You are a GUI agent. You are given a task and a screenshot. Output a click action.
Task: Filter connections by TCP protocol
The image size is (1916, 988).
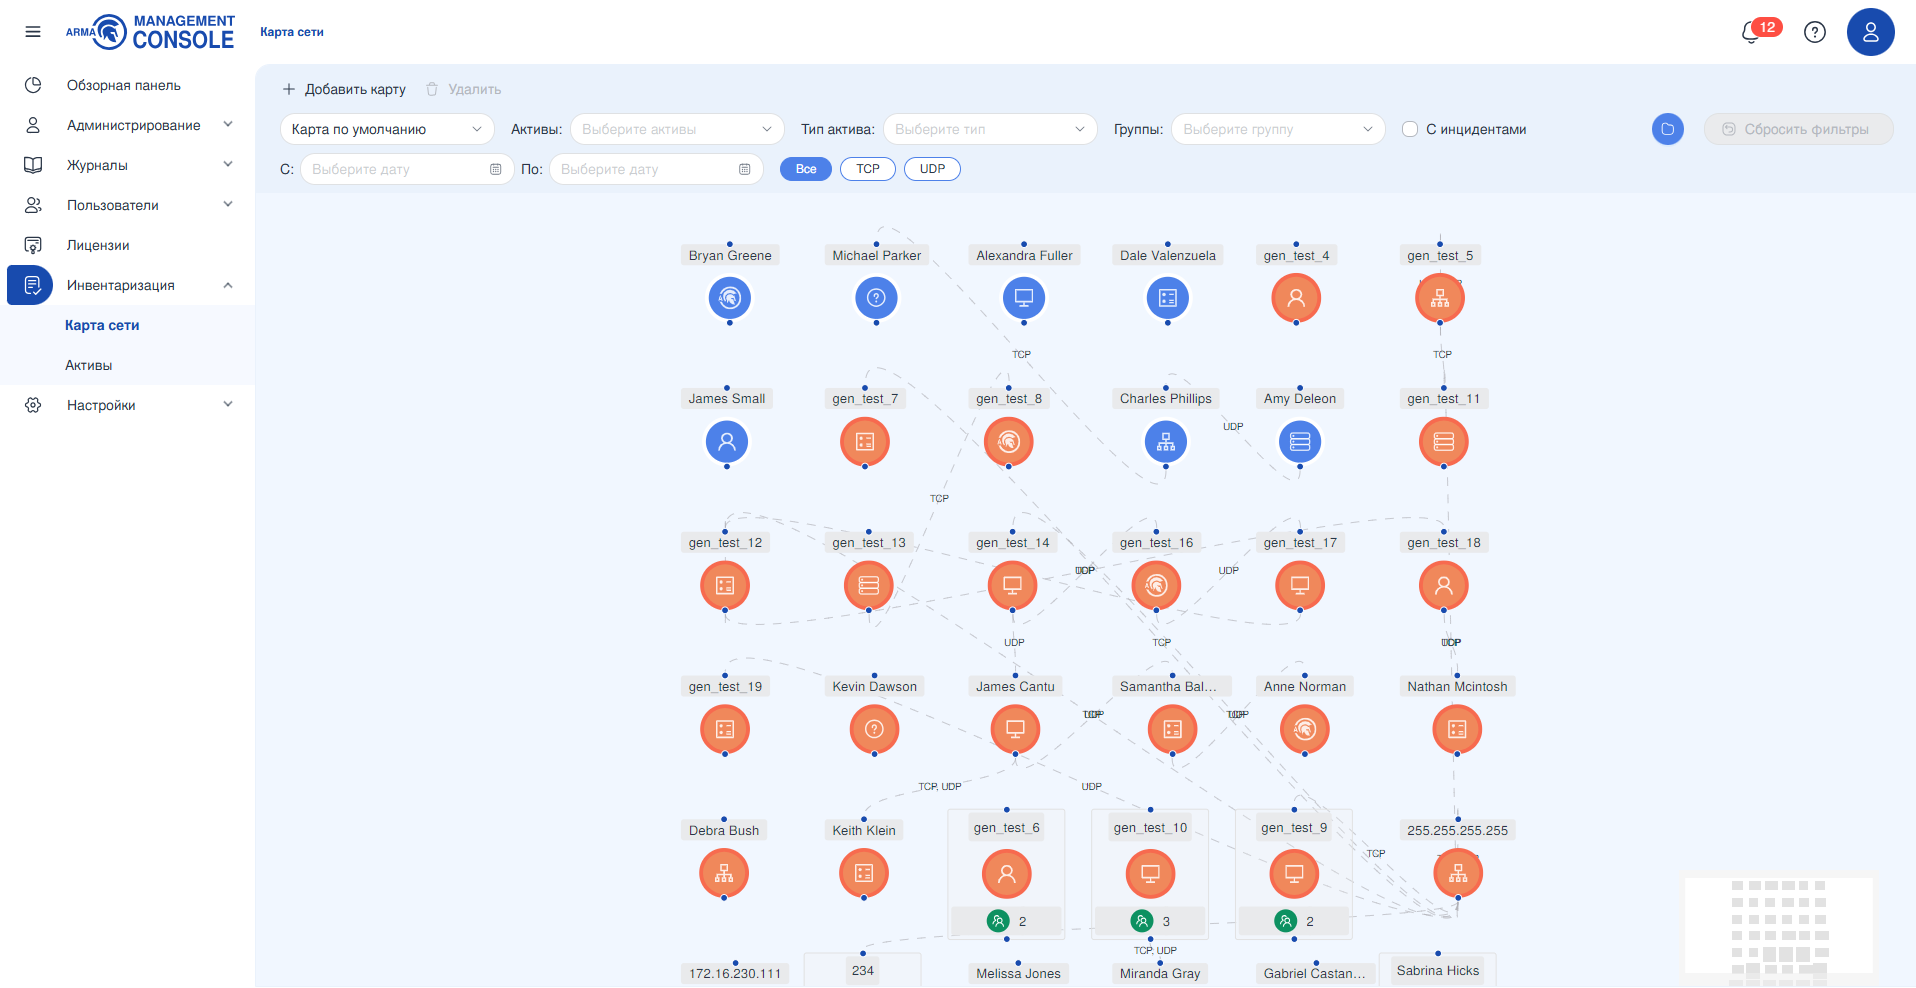tap(867, 169)
